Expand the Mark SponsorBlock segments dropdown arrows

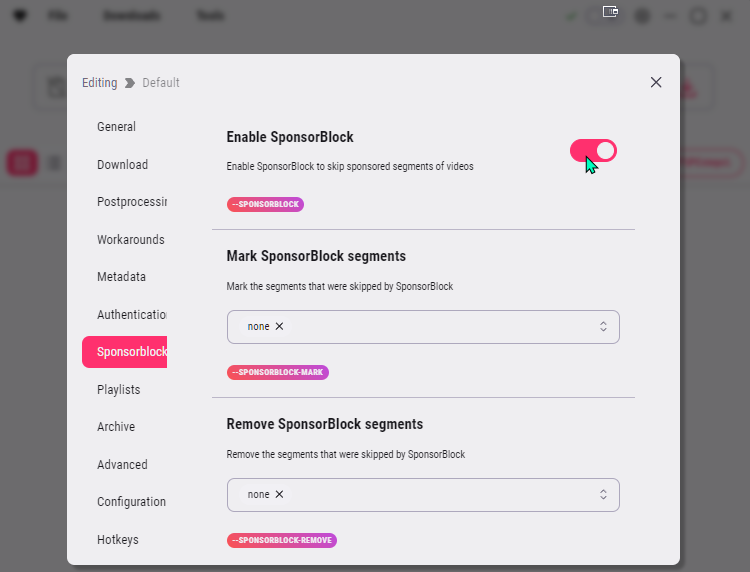(x=603, y=326)
